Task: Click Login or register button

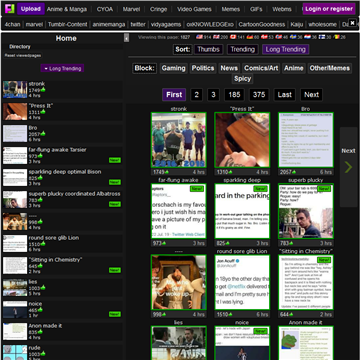Action: pyautogui.click(x=329, y=9)
